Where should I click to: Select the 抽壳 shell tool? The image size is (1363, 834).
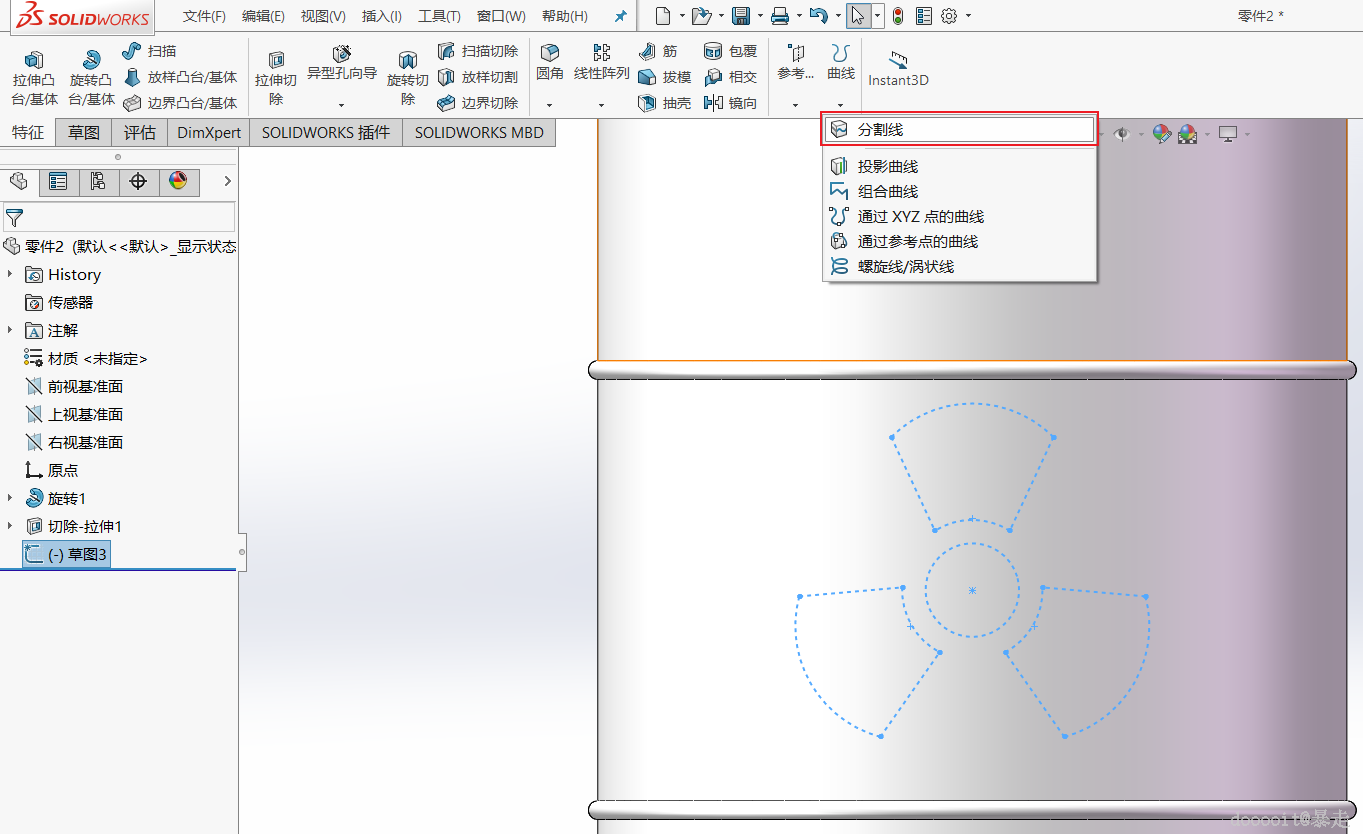pyautogui.click(x=664, y=103)
